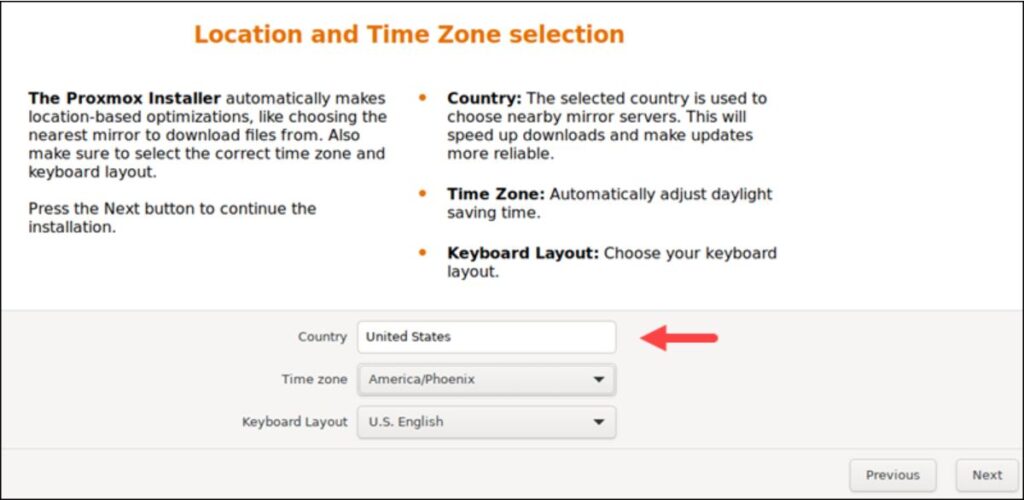Click the orange bullet beside Time Zone description
The height and width of the screenshot is (500, 1024).
[423, 193]
